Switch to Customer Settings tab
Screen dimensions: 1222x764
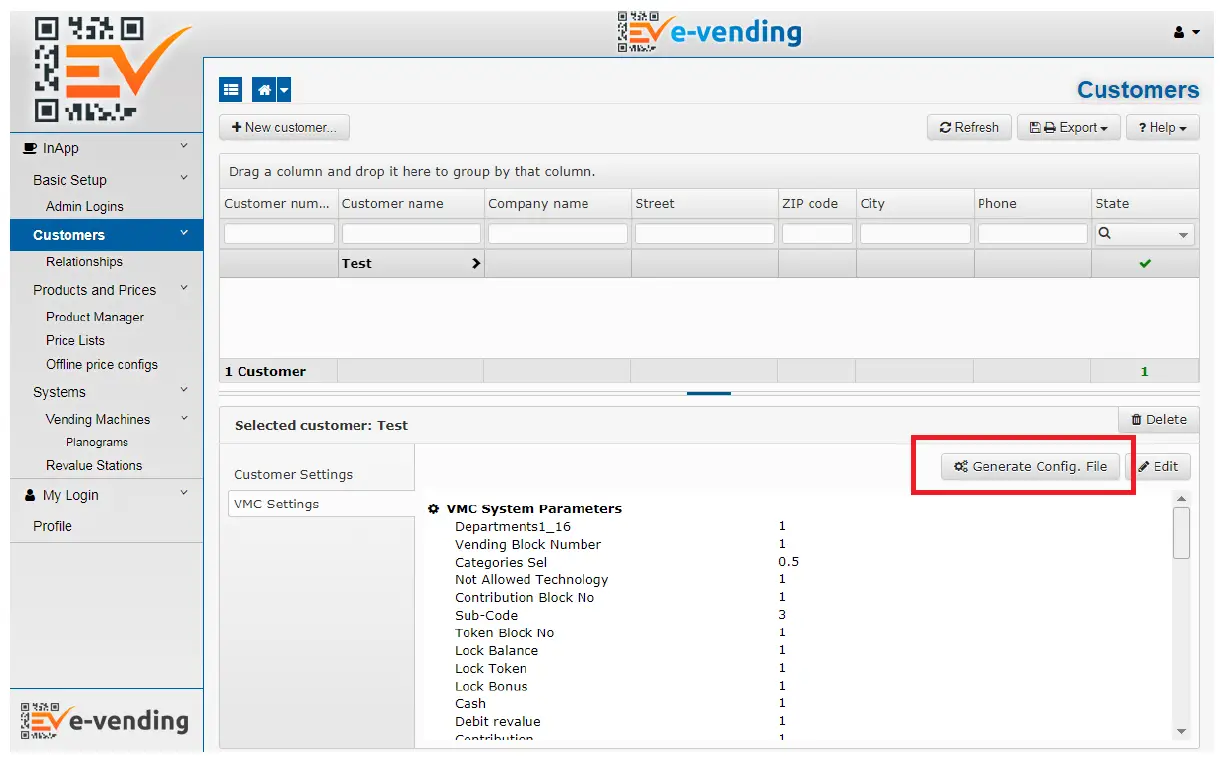[293, 475]
